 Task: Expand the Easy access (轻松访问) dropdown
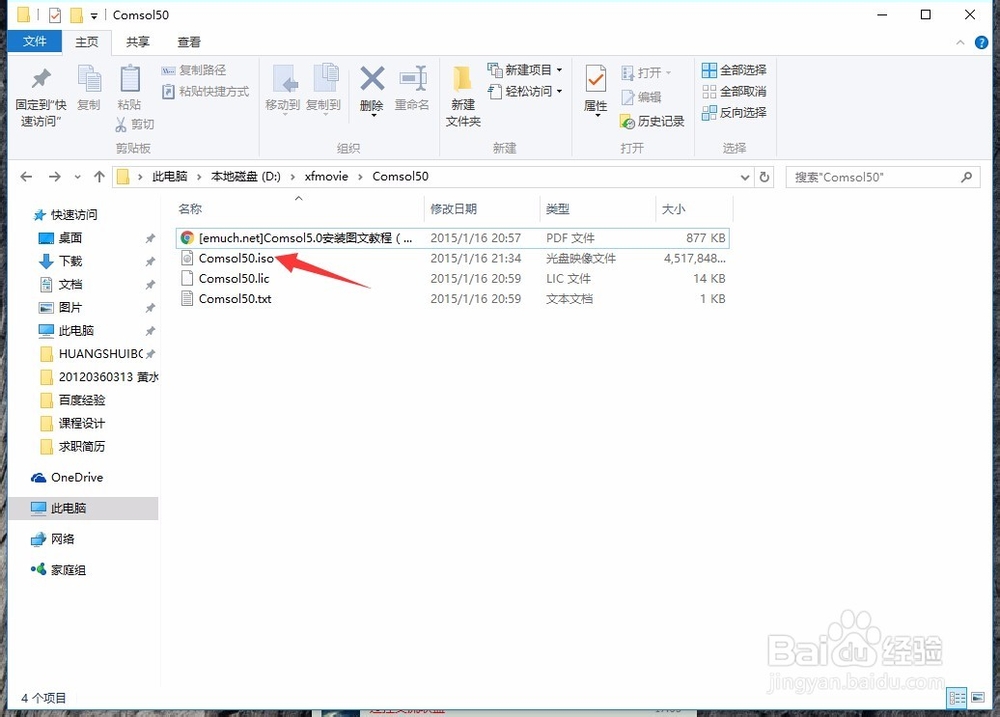click(x=559, y=91)
